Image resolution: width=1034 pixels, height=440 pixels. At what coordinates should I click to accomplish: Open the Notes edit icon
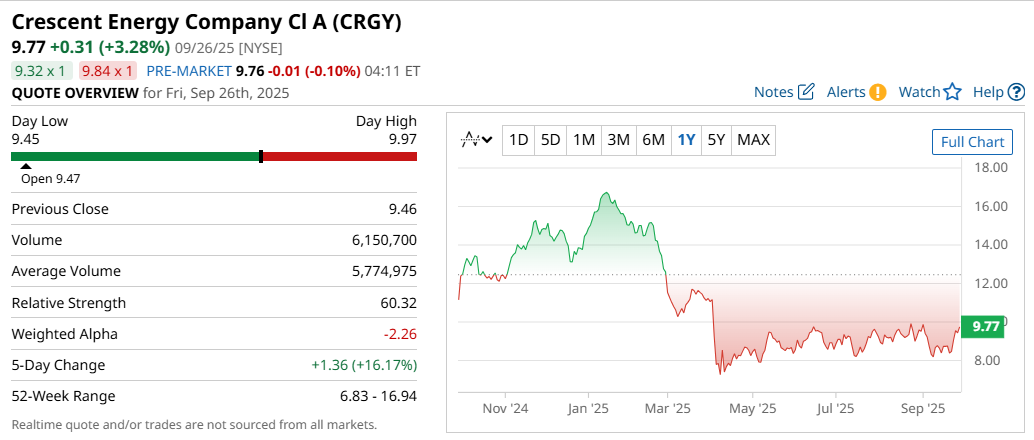pos(807,92)
